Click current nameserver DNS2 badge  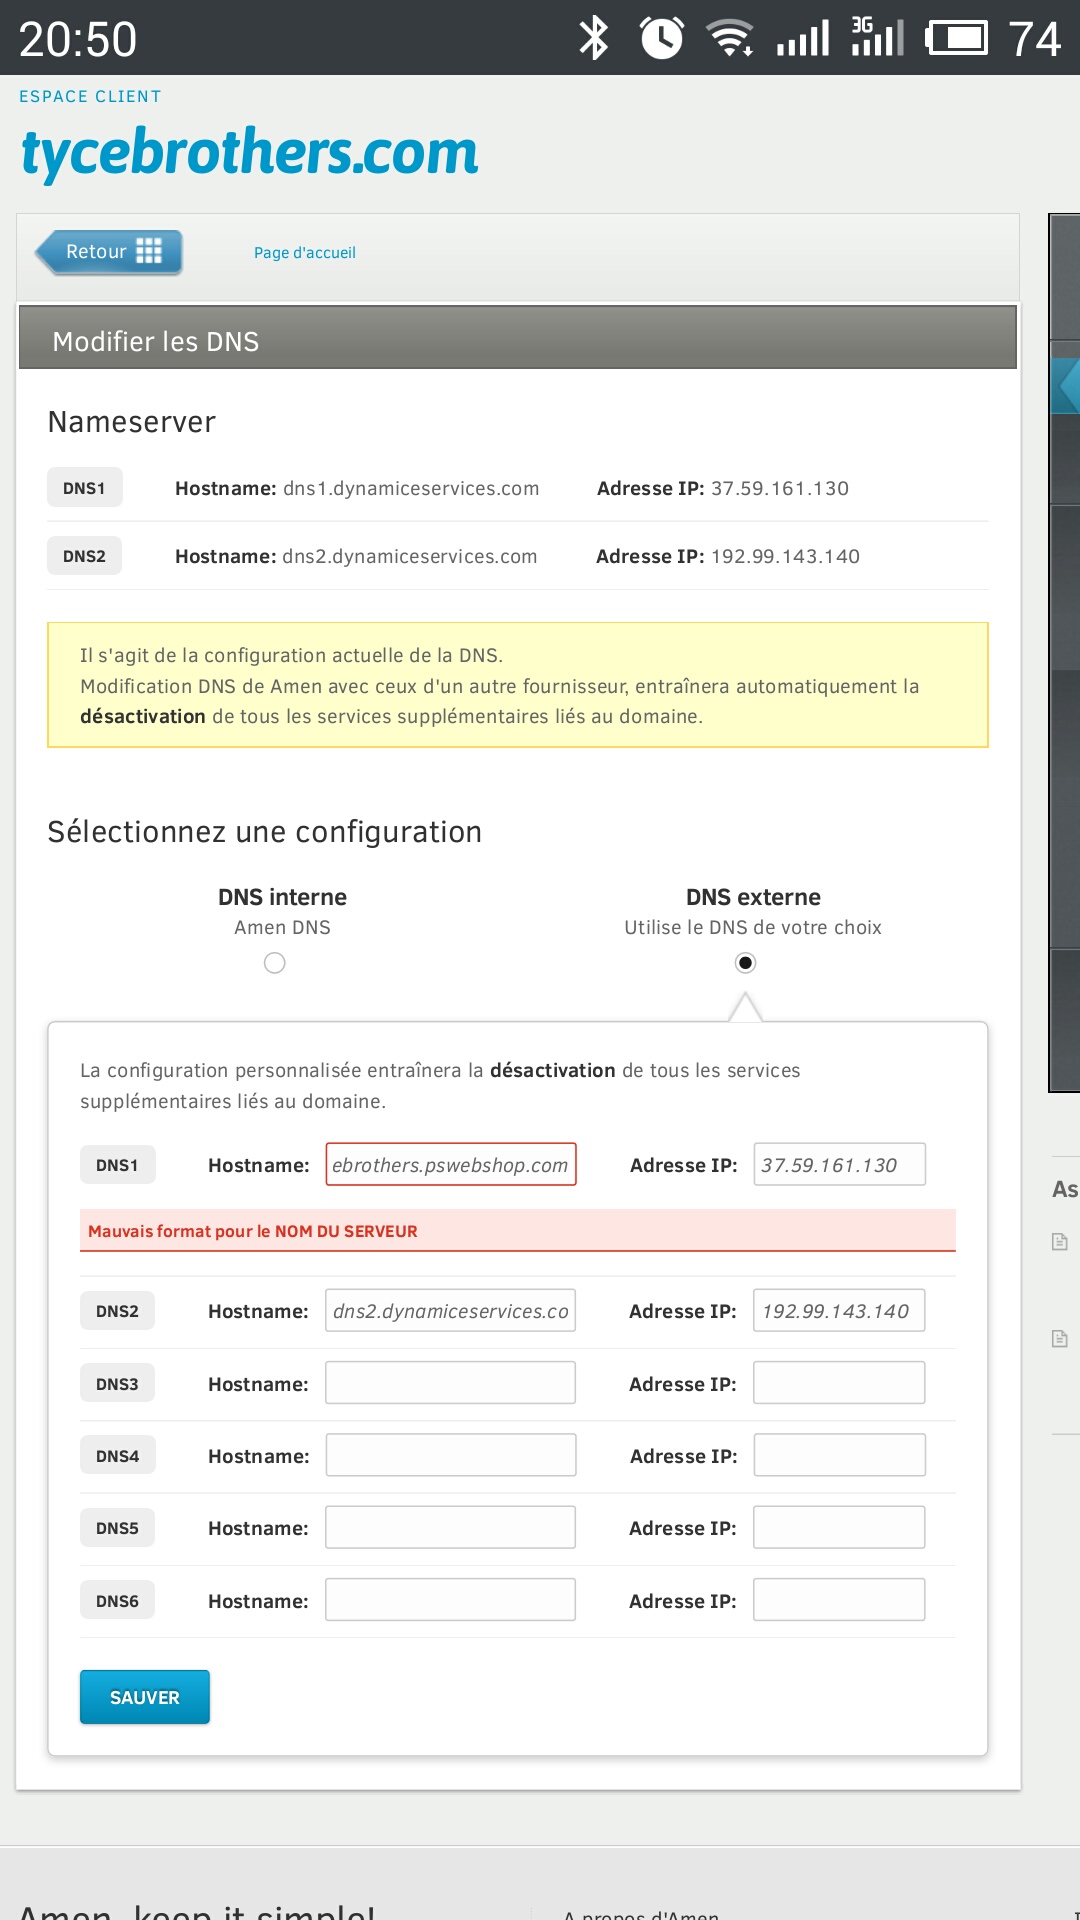tap(85, 556)
